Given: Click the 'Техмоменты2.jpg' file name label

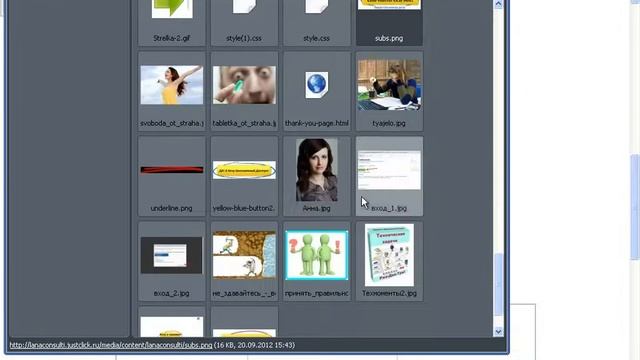Looking at the screenshot, I should tap(389, 293).
